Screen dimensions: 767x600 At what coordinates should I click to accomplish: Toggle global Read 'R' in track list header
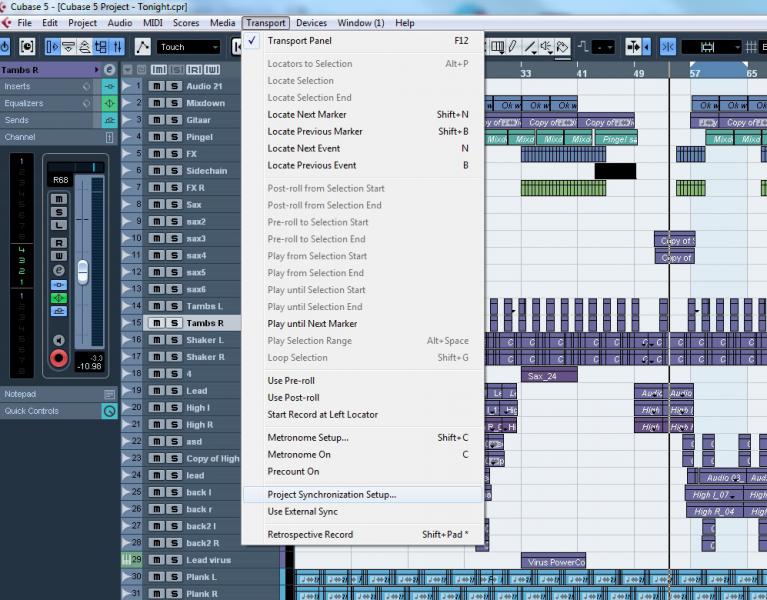point(194,70)
